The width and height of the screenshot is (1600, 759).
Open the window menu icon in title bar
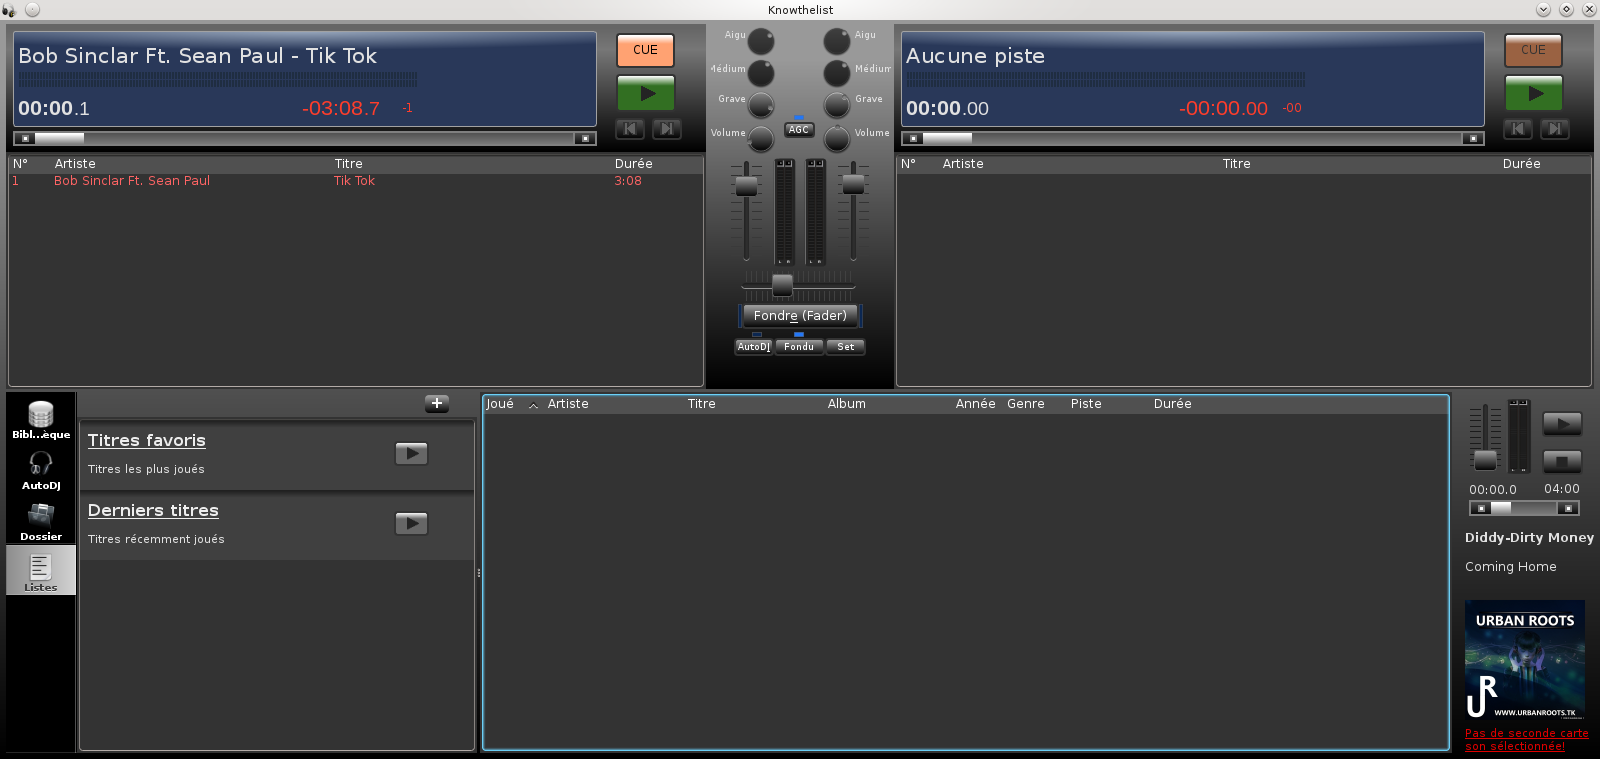pos(10,10)
